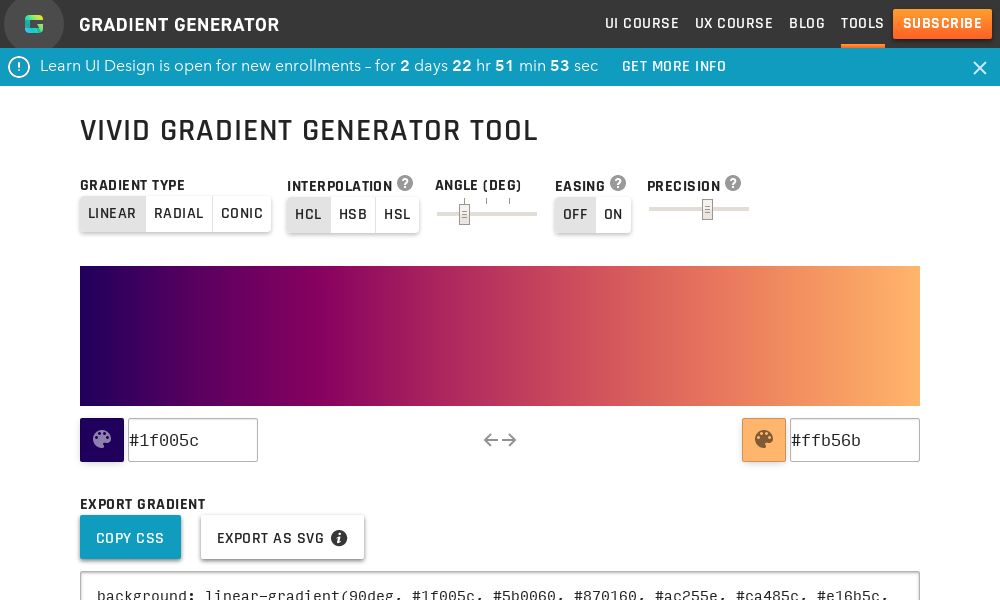1000x600 pixels.
Task: Select the HSB interpolation mode
Action: [353, 214]
